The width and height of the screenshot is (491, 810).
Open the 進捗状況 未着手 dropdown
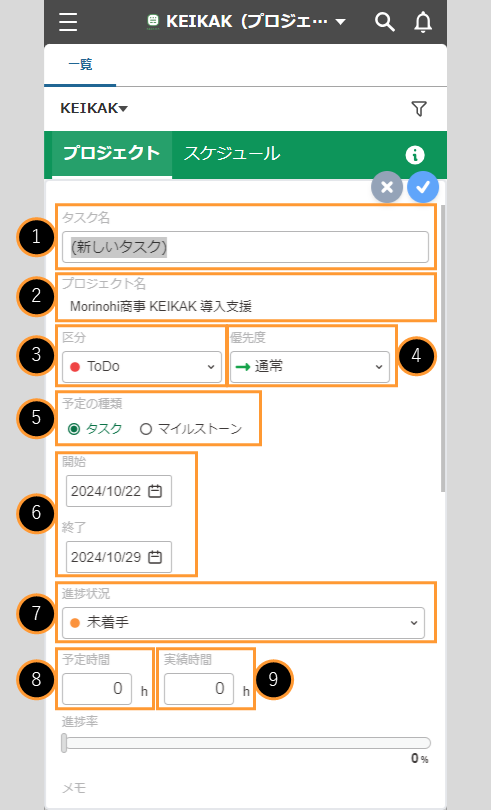pos(243,623)
